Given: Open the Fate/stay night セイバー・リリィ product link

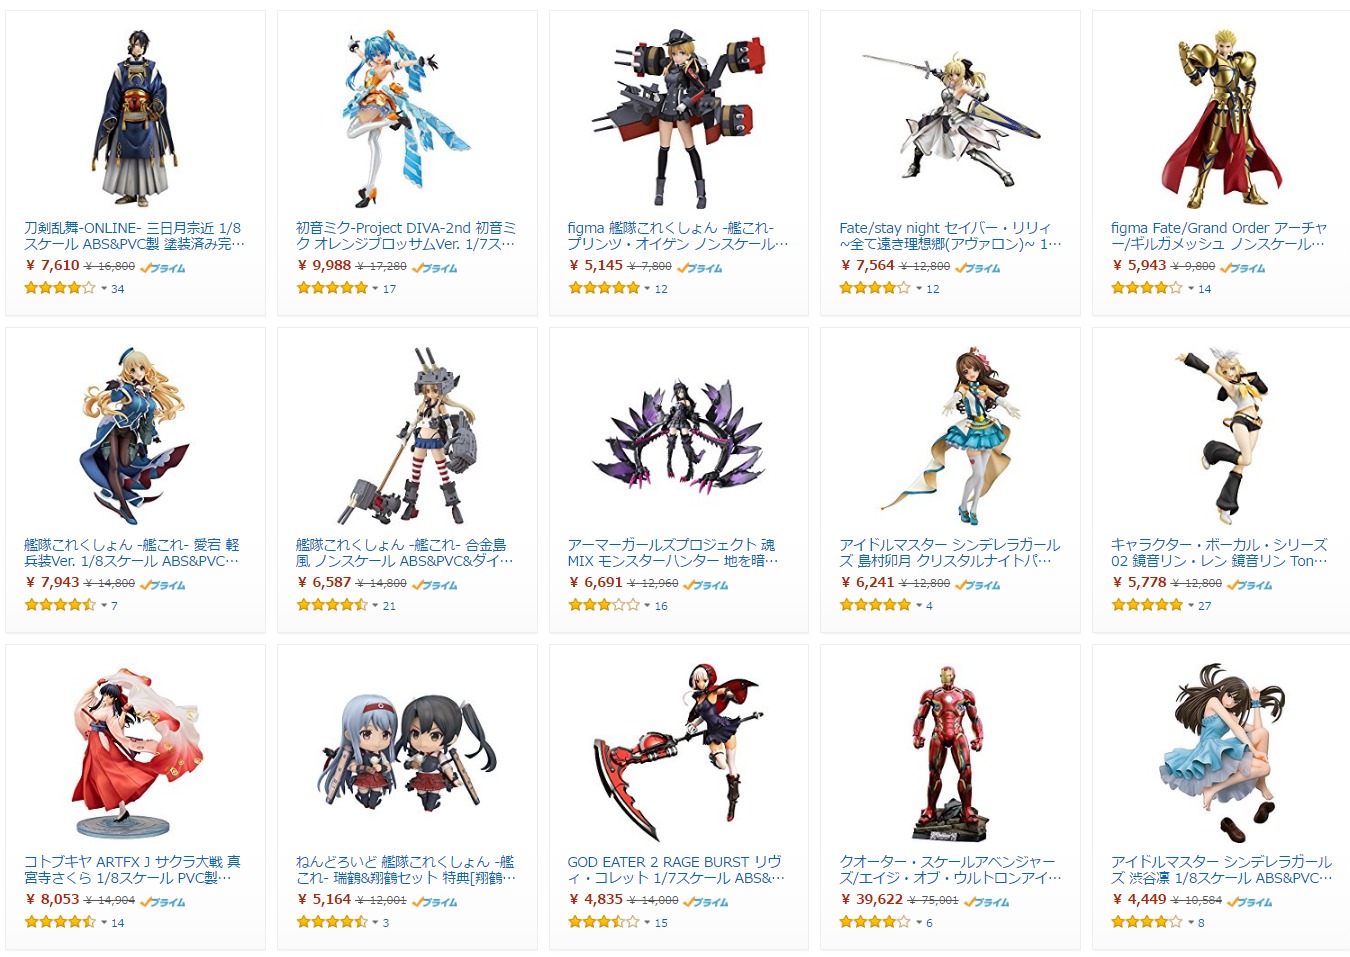Looking at the screenshot, I should (950, 236).
